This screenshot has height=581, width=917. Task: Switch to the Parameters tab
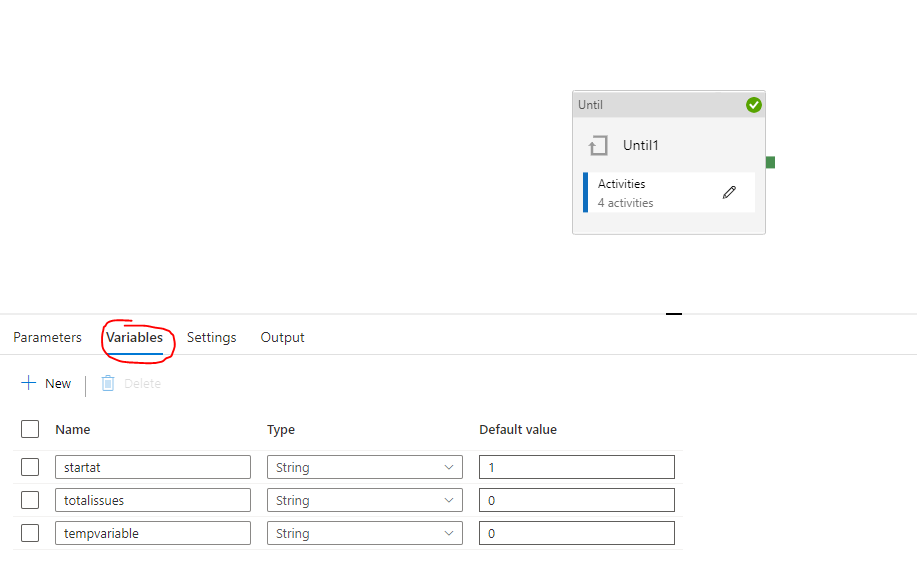click(x=47, y=338)
